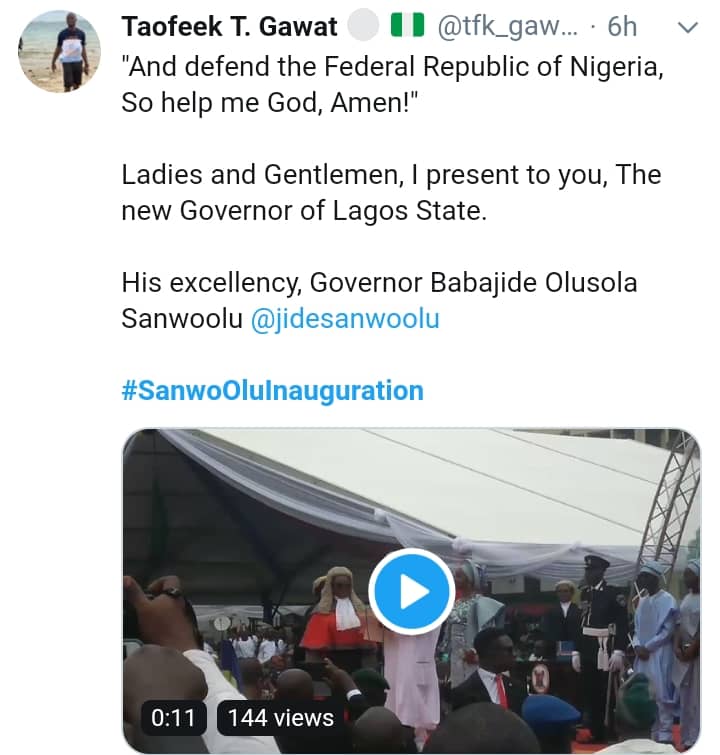Open the 6h timestamp link
720x755 pixels.
click(622, 27)
